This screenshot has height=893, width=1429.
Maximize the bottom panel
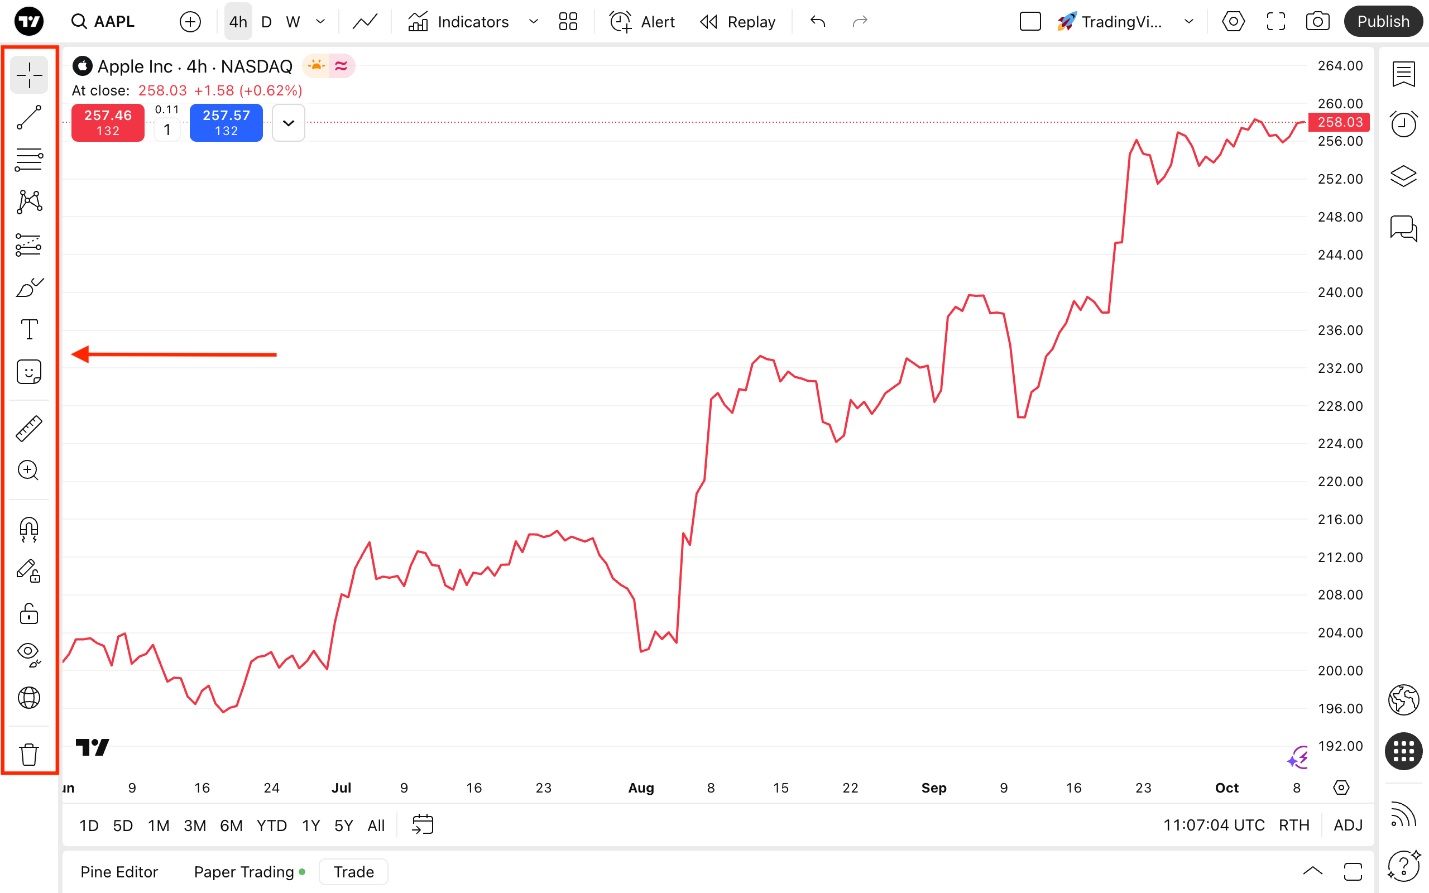click(x=1353, y=871)
